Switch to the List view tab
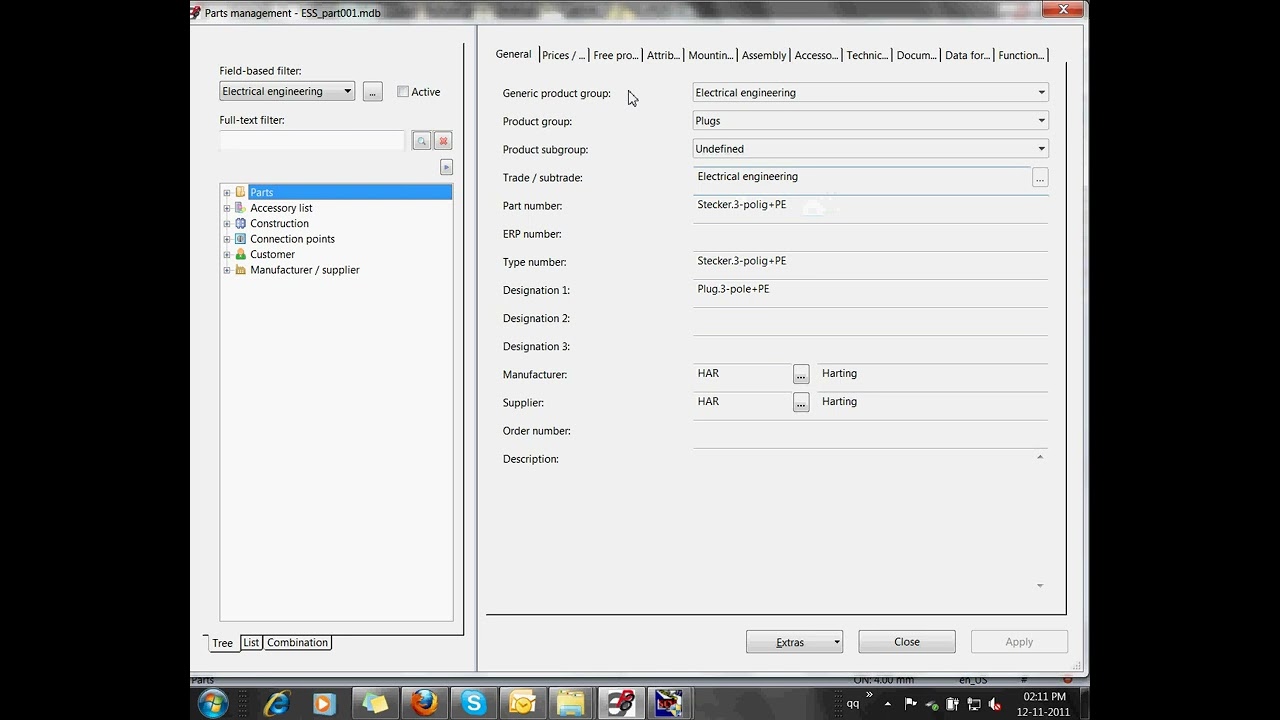 [x=250, y=643]
